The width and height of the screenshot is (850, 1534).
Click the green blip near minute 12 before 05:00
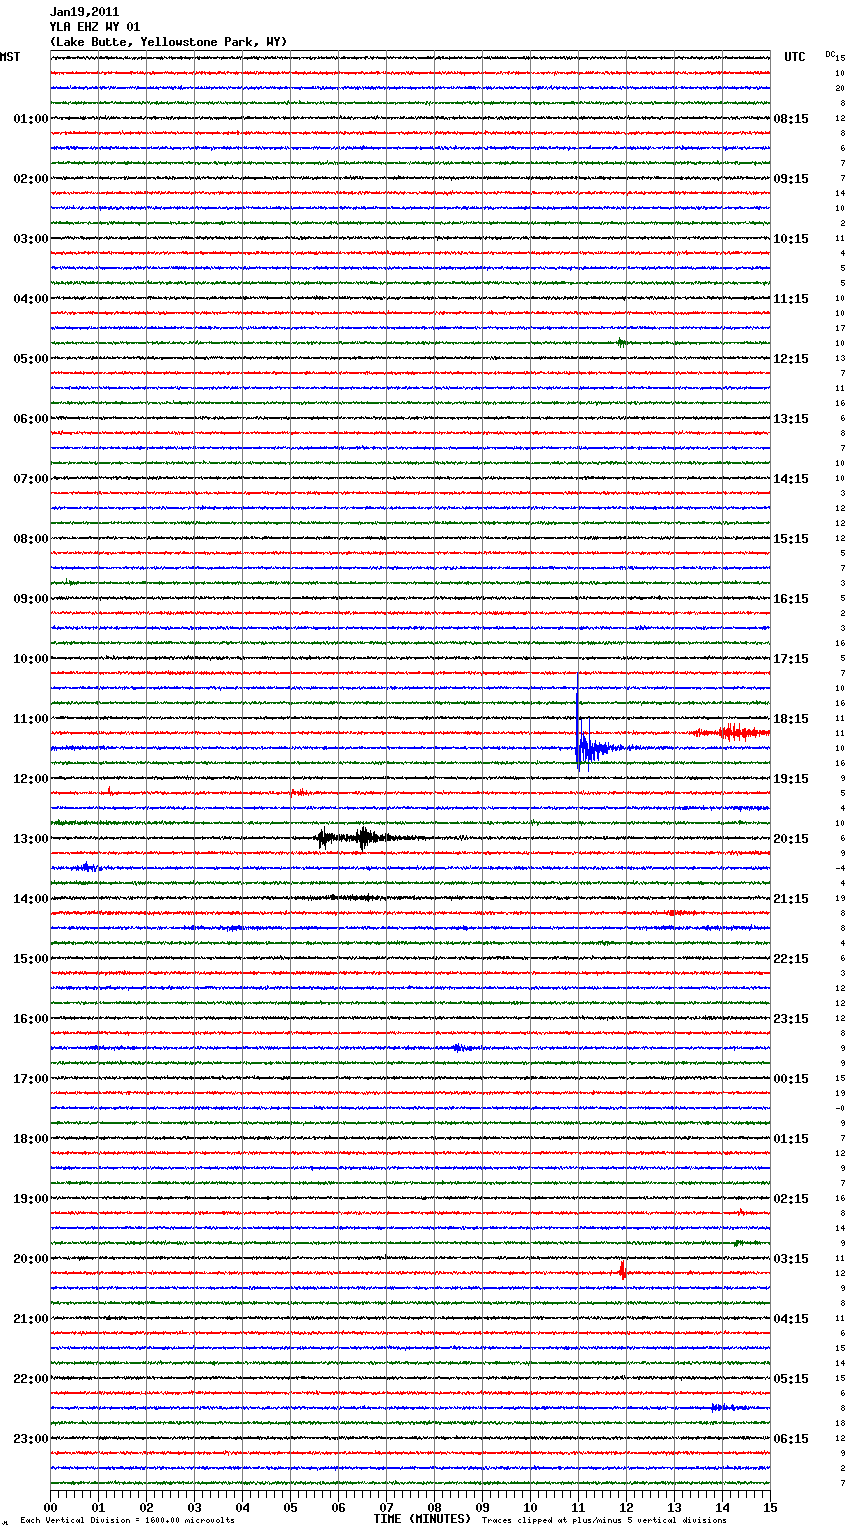click(621, 343)
